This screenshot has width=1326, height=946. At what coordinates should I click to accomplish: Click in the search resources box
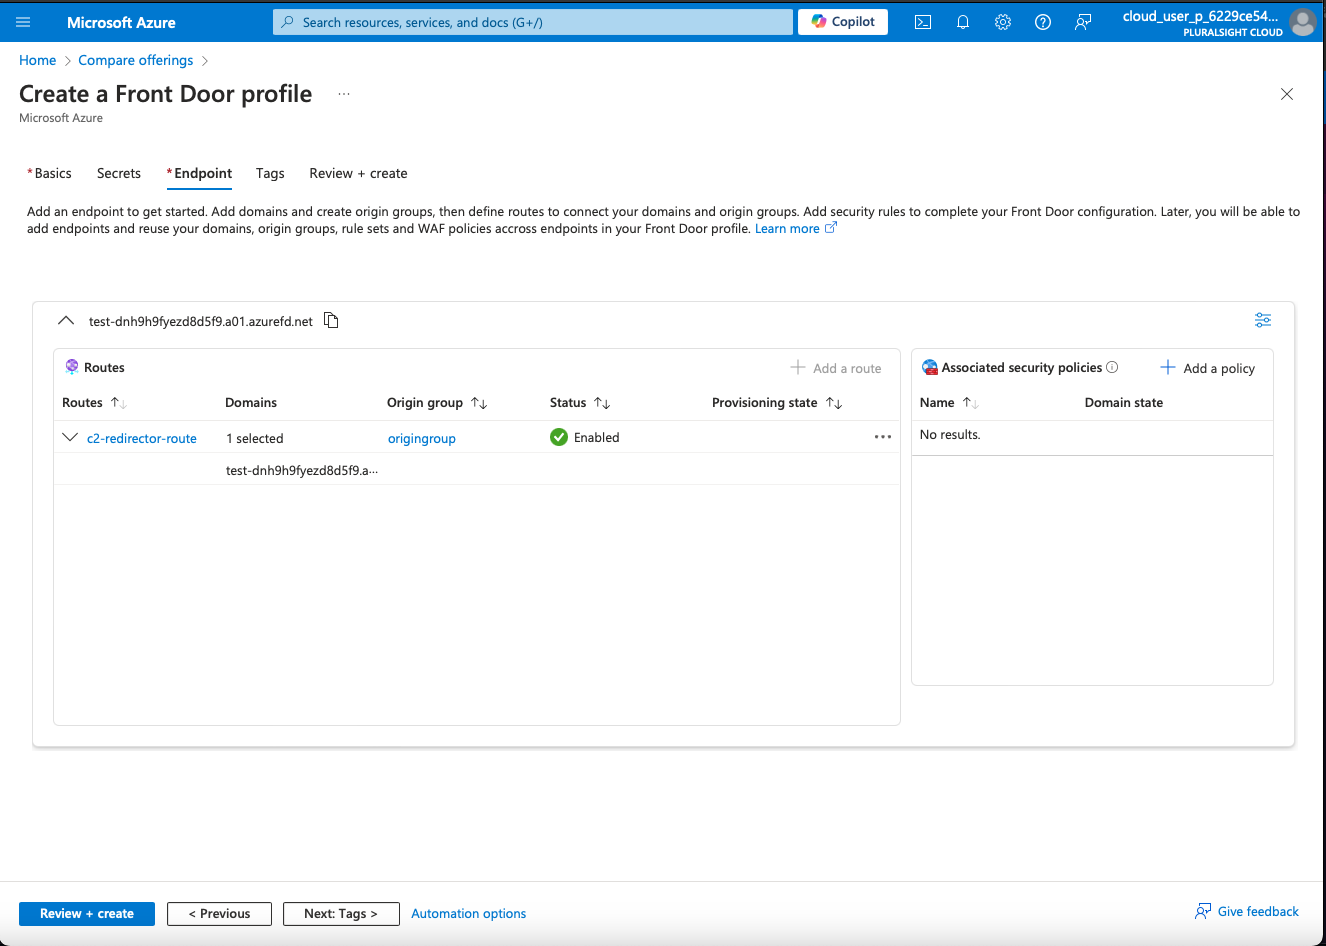533,22
